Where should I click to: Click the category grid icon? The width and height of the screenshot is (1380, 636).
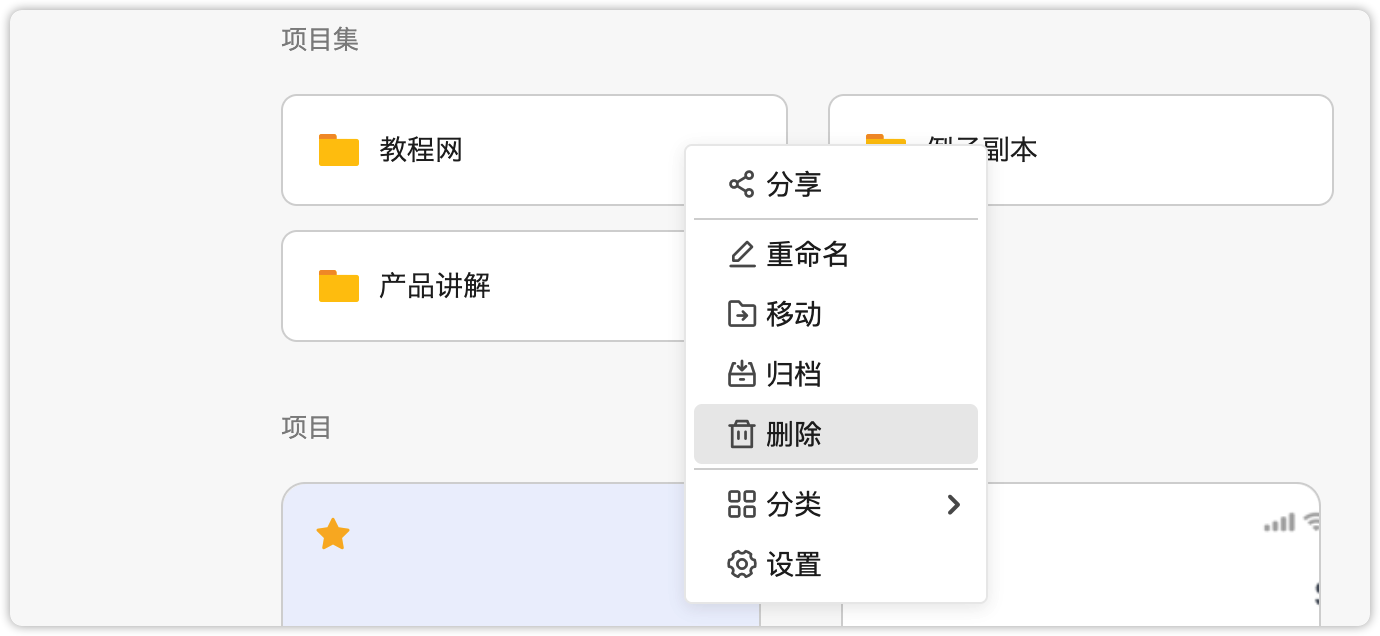coord(741,504)
